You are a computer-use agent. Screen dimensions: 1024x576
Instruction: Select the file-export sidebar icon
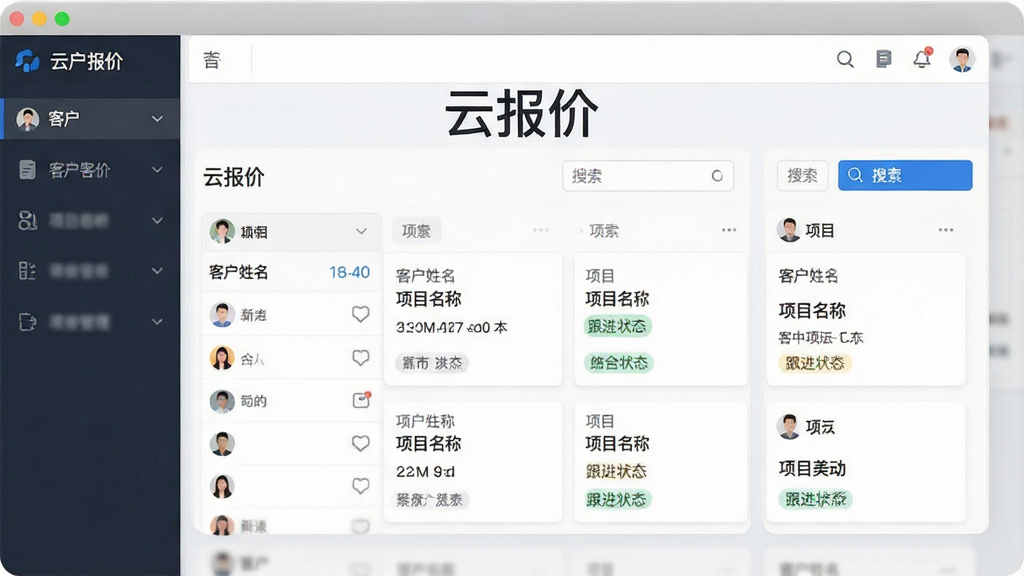[x=27, y=321]
